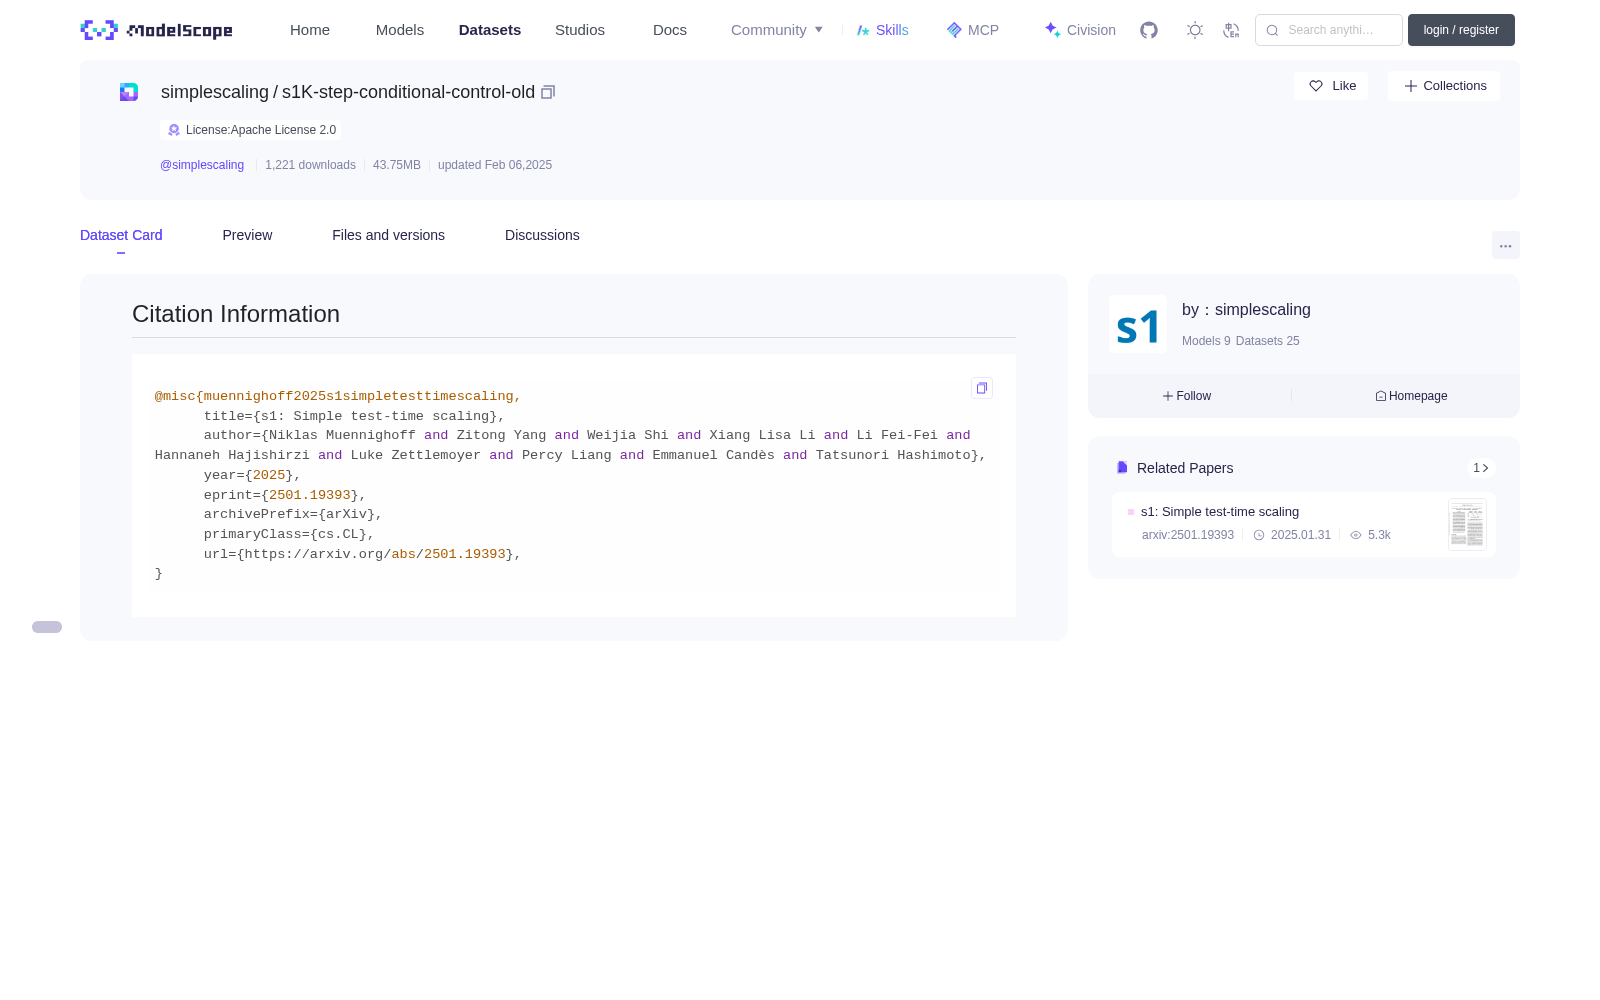Viewport: 1600px width, 1000px height.
Task: Add dataset to Collections
Action: 1444,86
